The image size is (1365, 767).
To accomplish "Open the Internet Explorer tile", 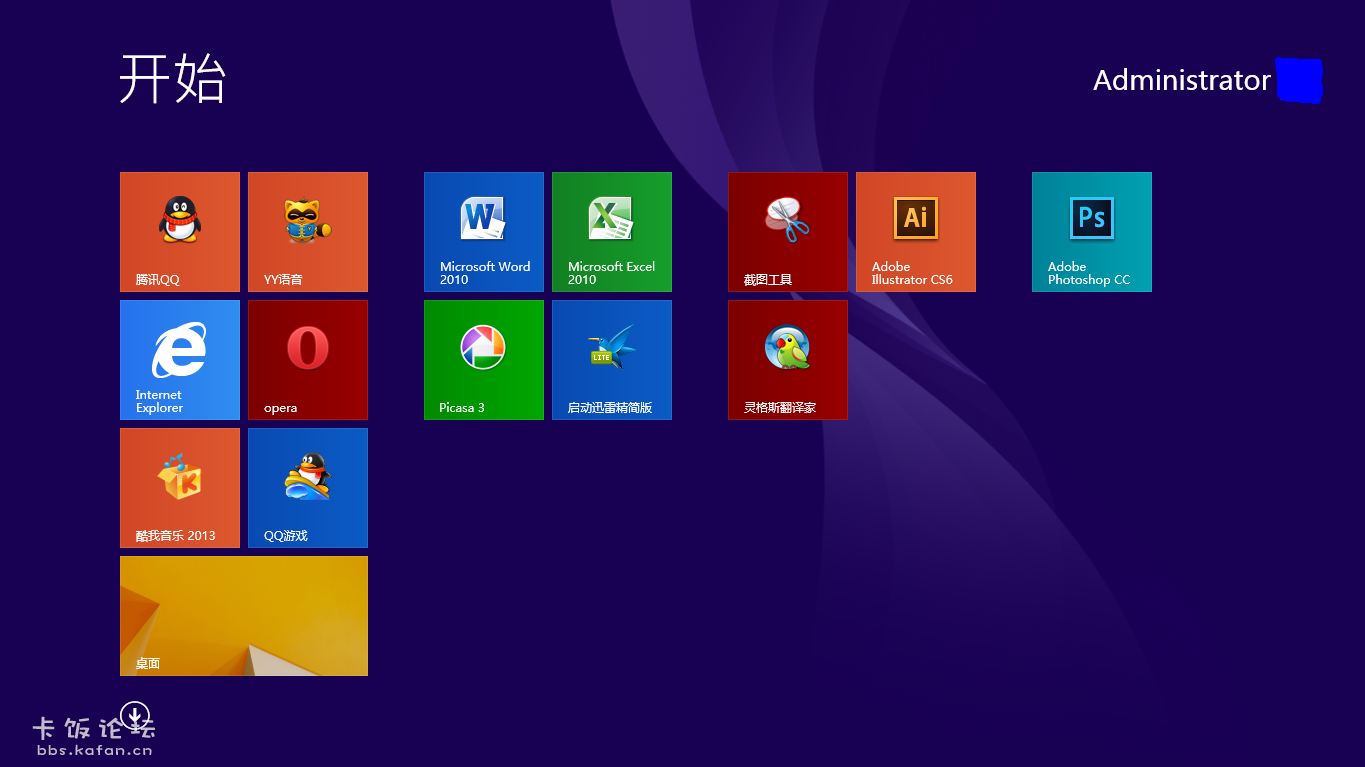I will click(x=180, y=360).
